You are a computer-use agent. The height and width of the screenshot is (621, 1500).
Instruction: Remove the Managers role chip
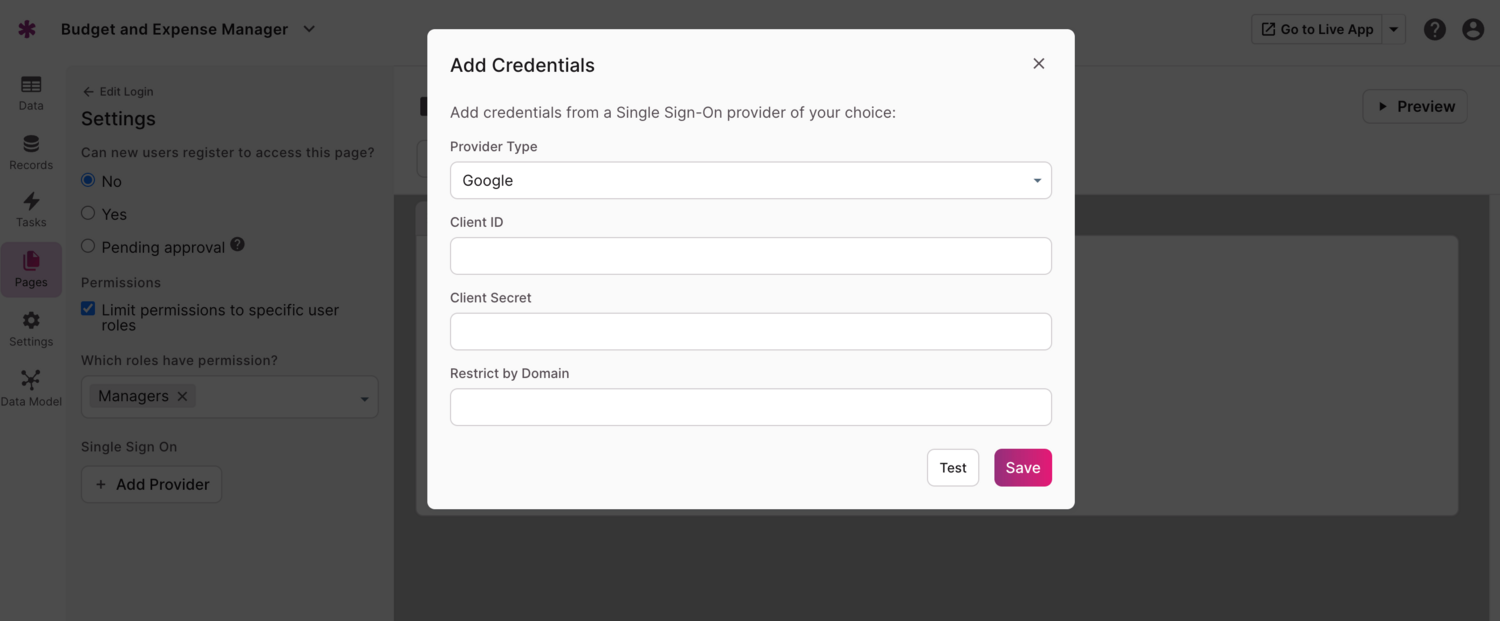coord(182,396)
